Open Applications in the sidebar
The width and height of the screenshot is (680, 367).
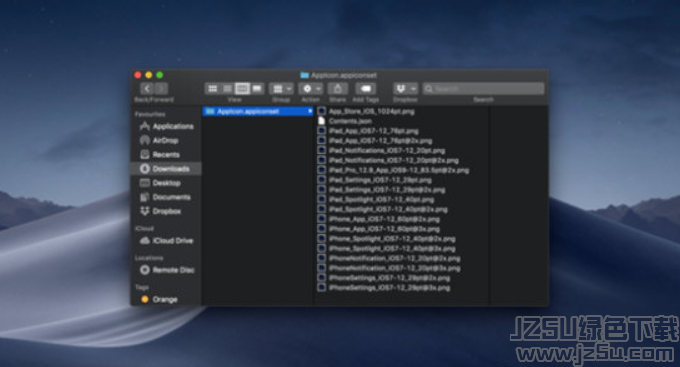pos(167,126)
